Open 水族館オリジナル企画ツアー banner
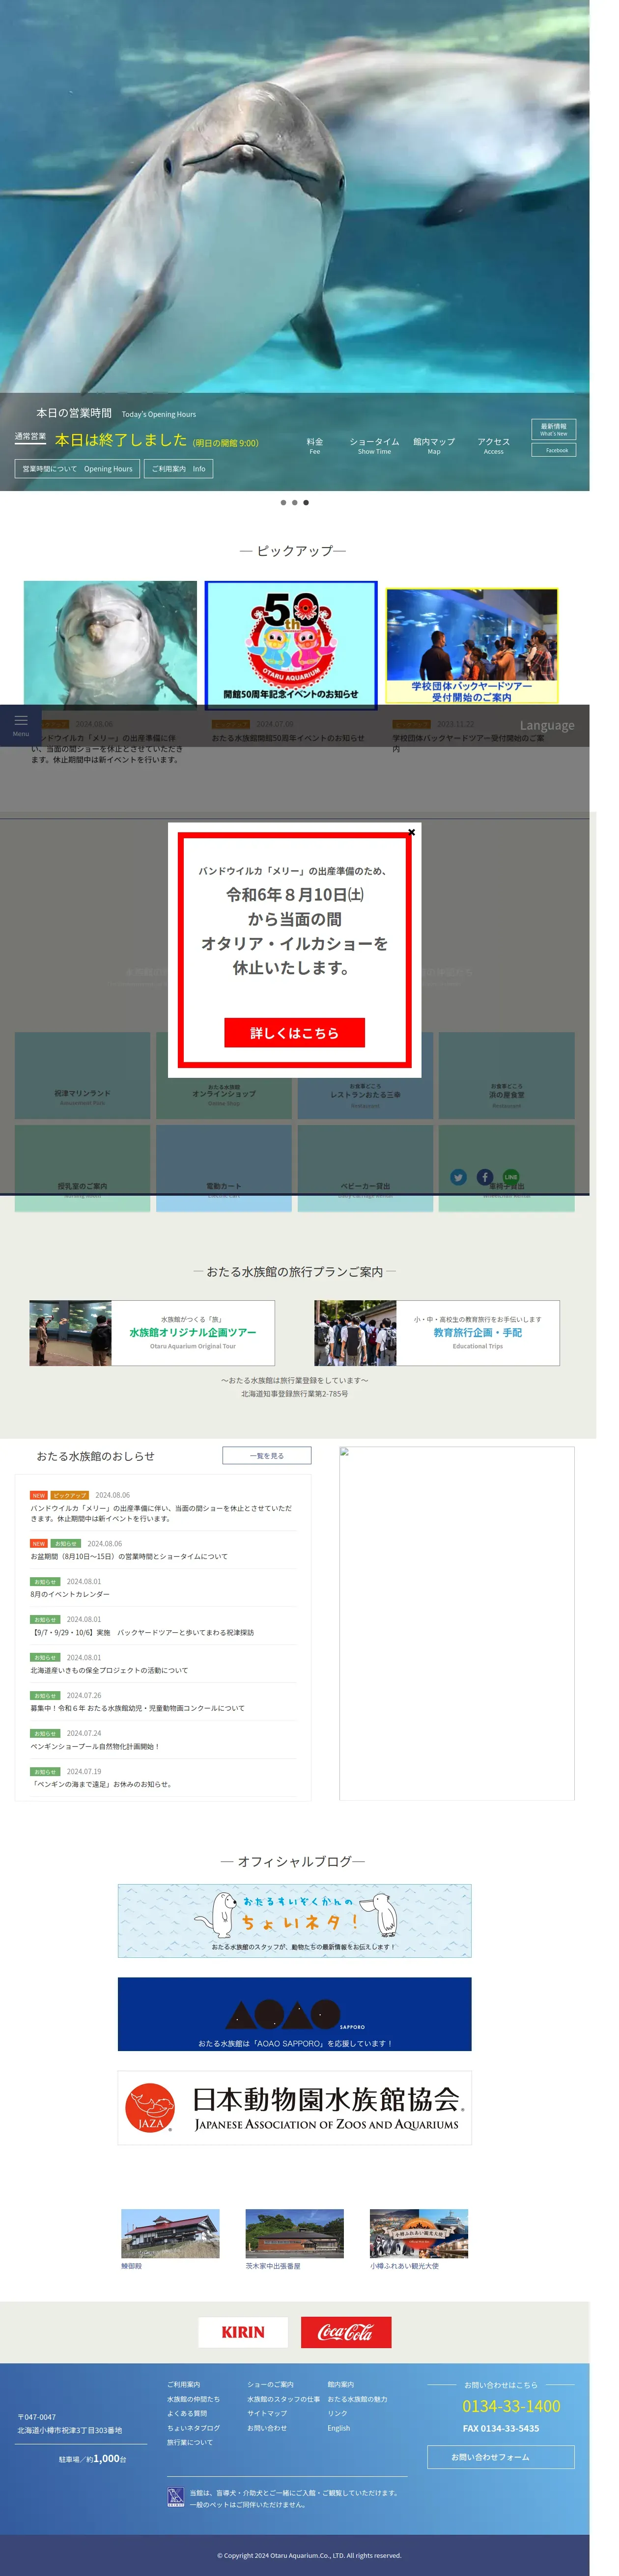The image size is (619, 2576). [x=152, y=1333]
